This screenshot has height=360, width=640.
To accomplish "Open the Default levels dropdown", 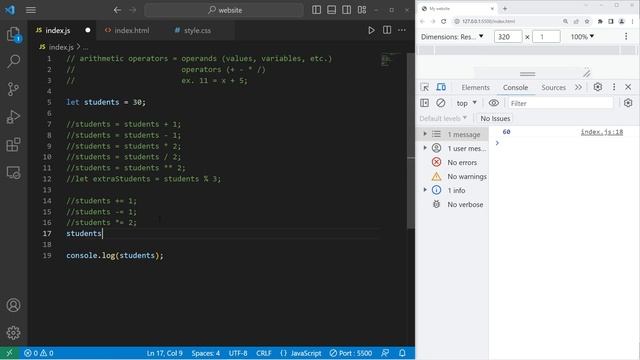I will coord(443,118).
